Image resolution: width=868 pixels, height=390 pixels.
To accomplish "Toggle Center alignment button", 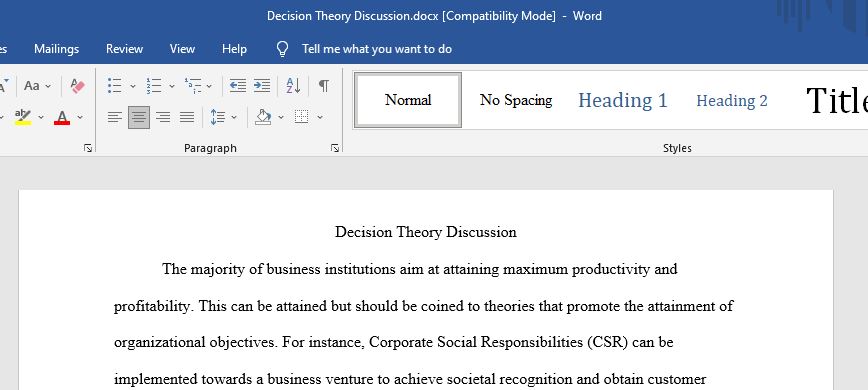I will (x=139, y=117).
